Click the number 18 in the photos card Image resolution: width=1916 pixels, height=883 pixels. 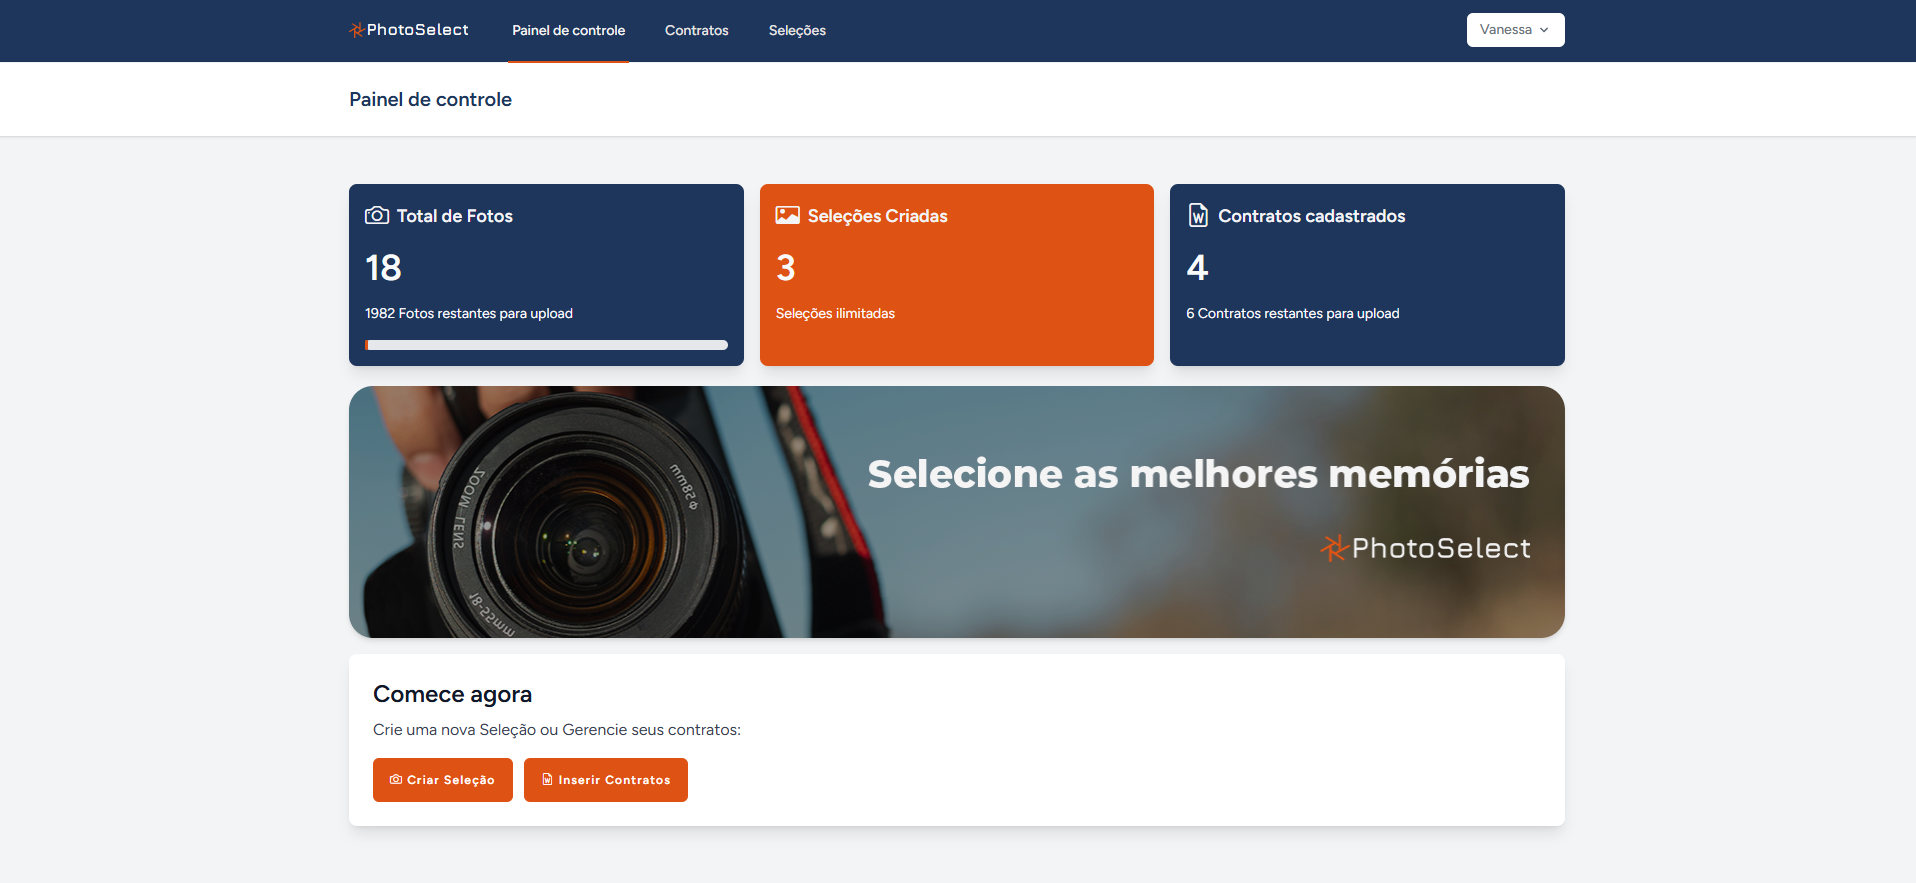(x=383, y=268)
